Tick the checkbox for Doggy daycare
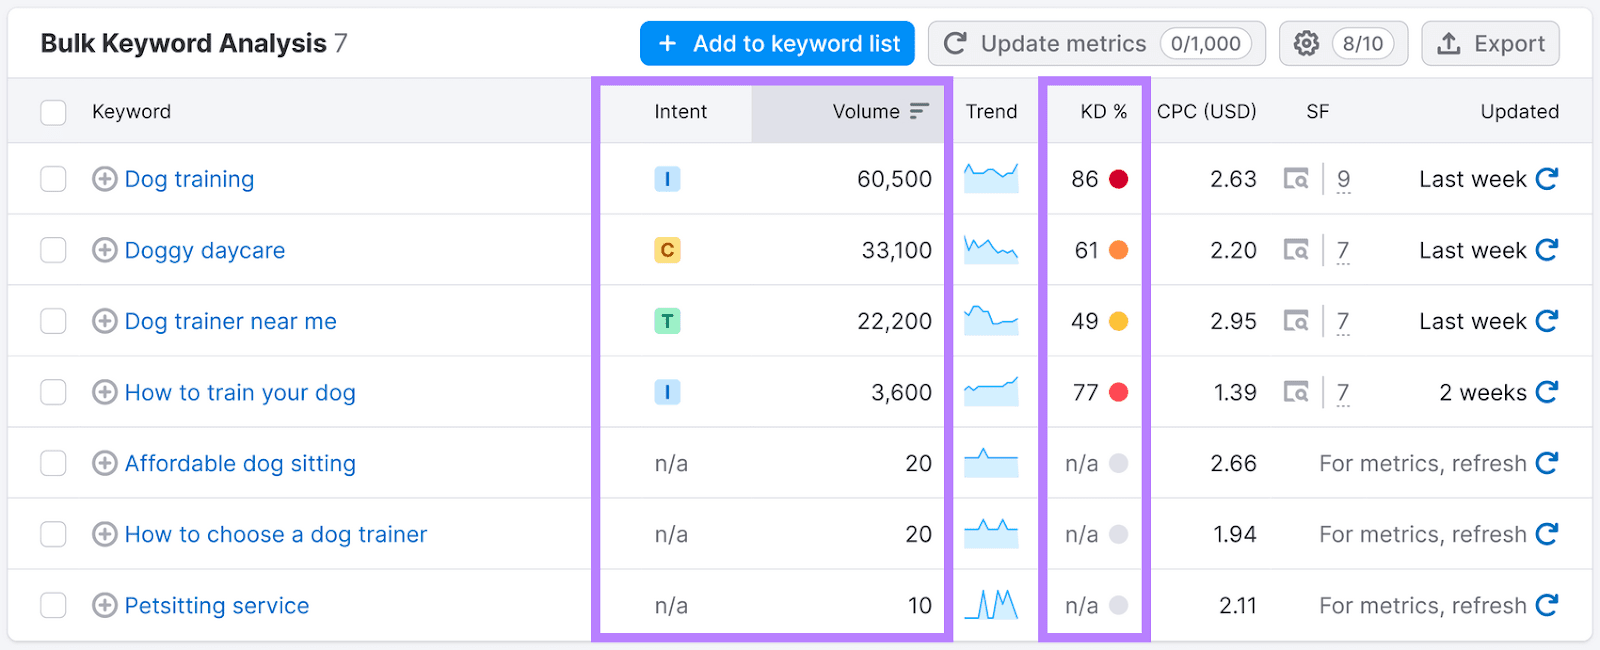 point(53,250)
